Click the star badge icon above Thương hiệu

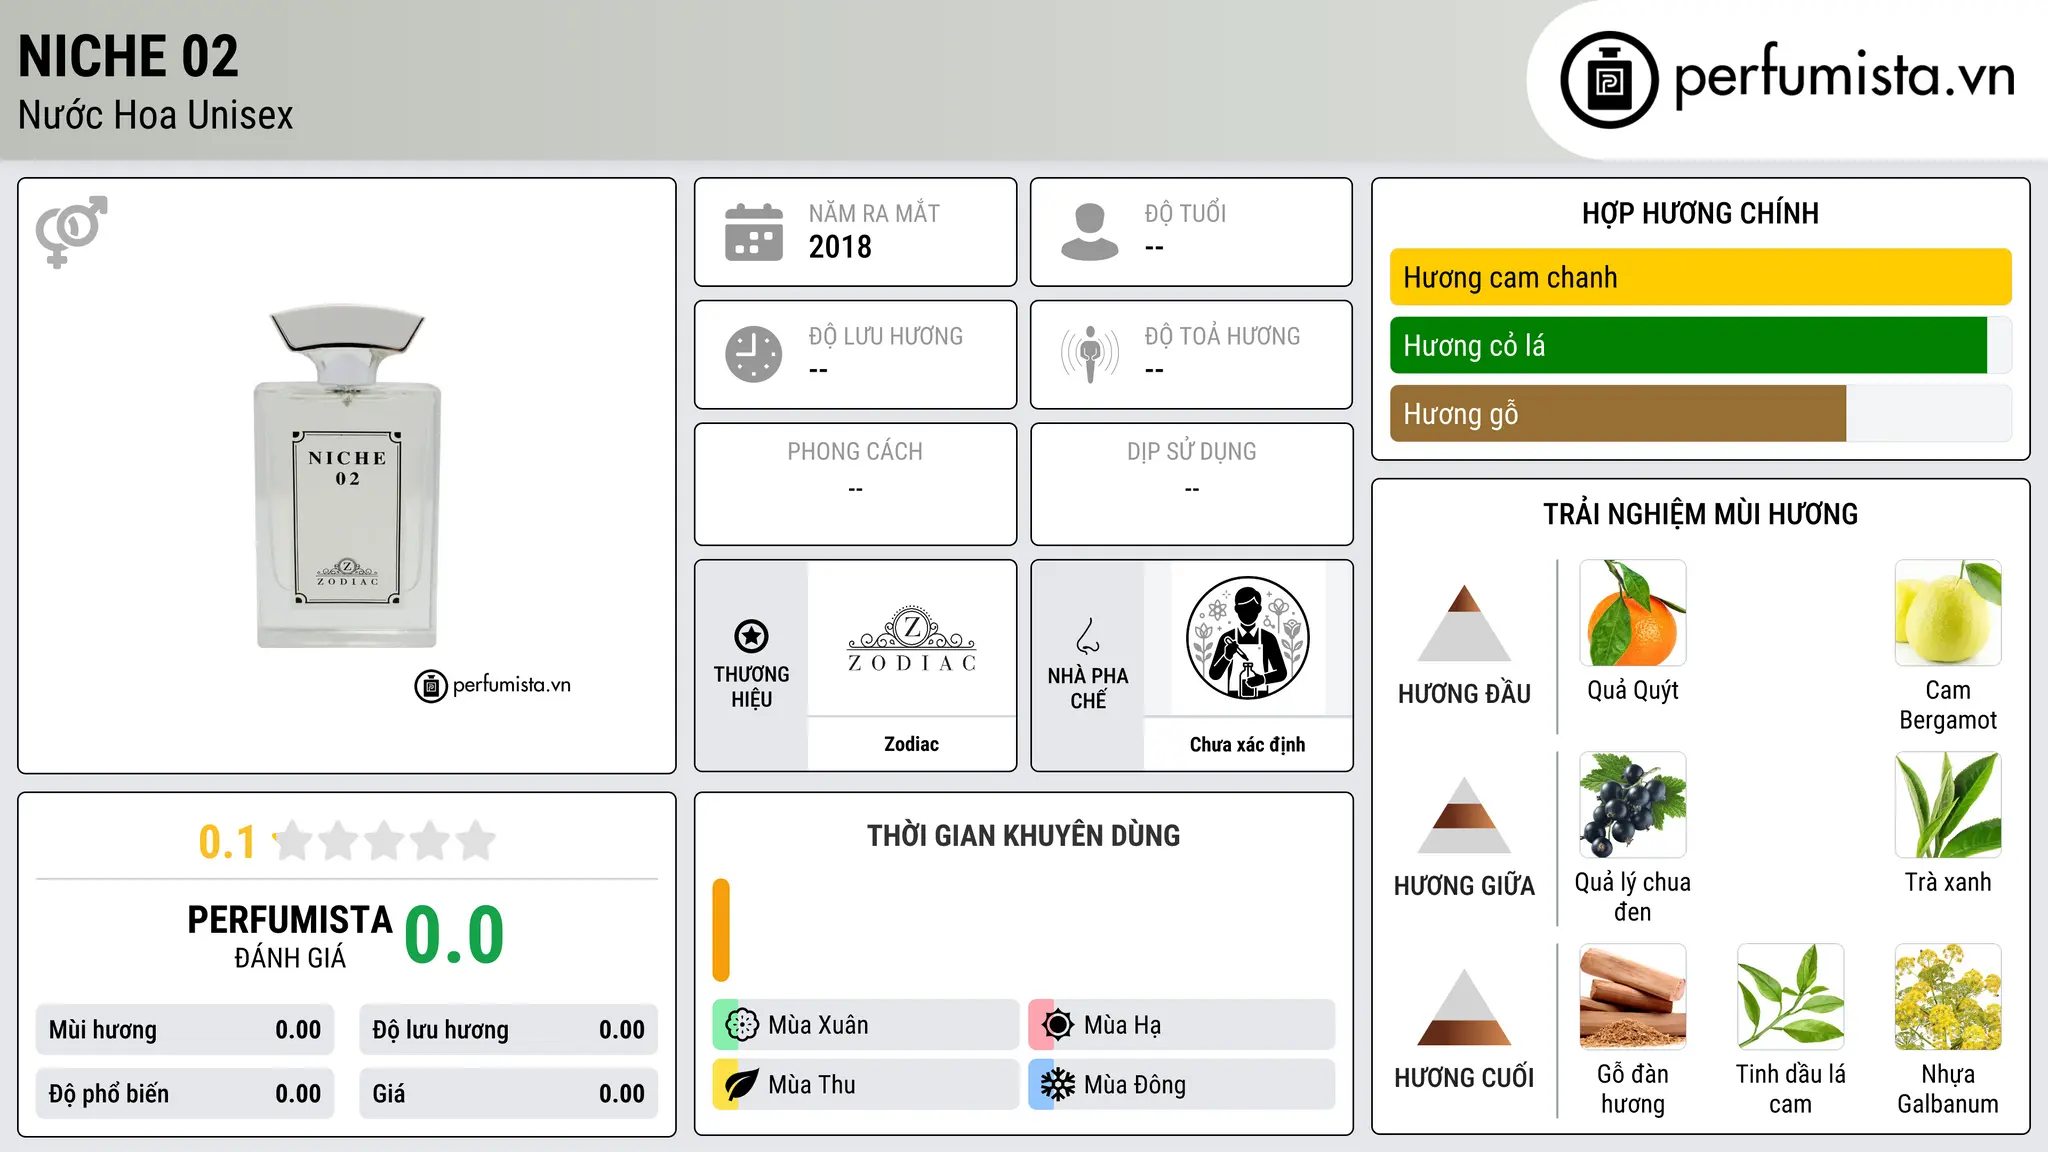pos(751,635)
